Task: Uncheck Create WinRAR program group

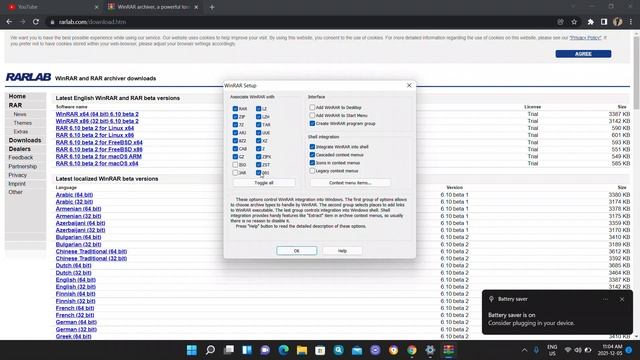Action: click(x=312, y=123)
